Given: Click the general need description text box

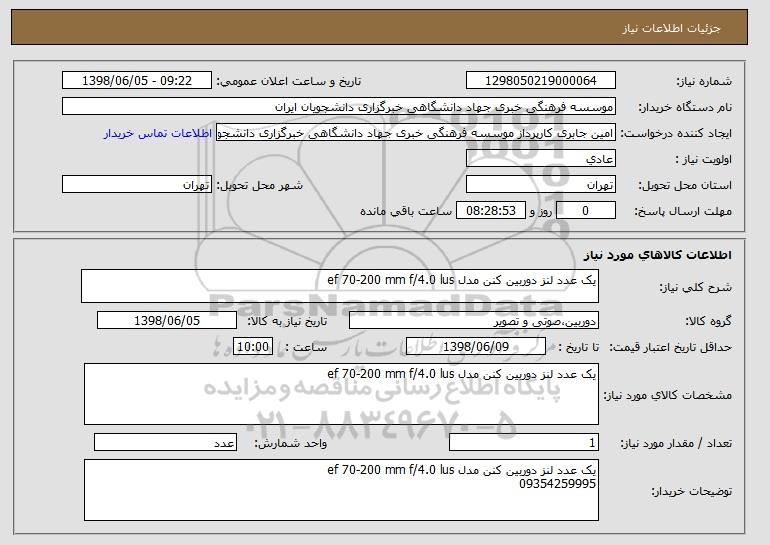Looking at the screenshot, I should coord(340,286).
